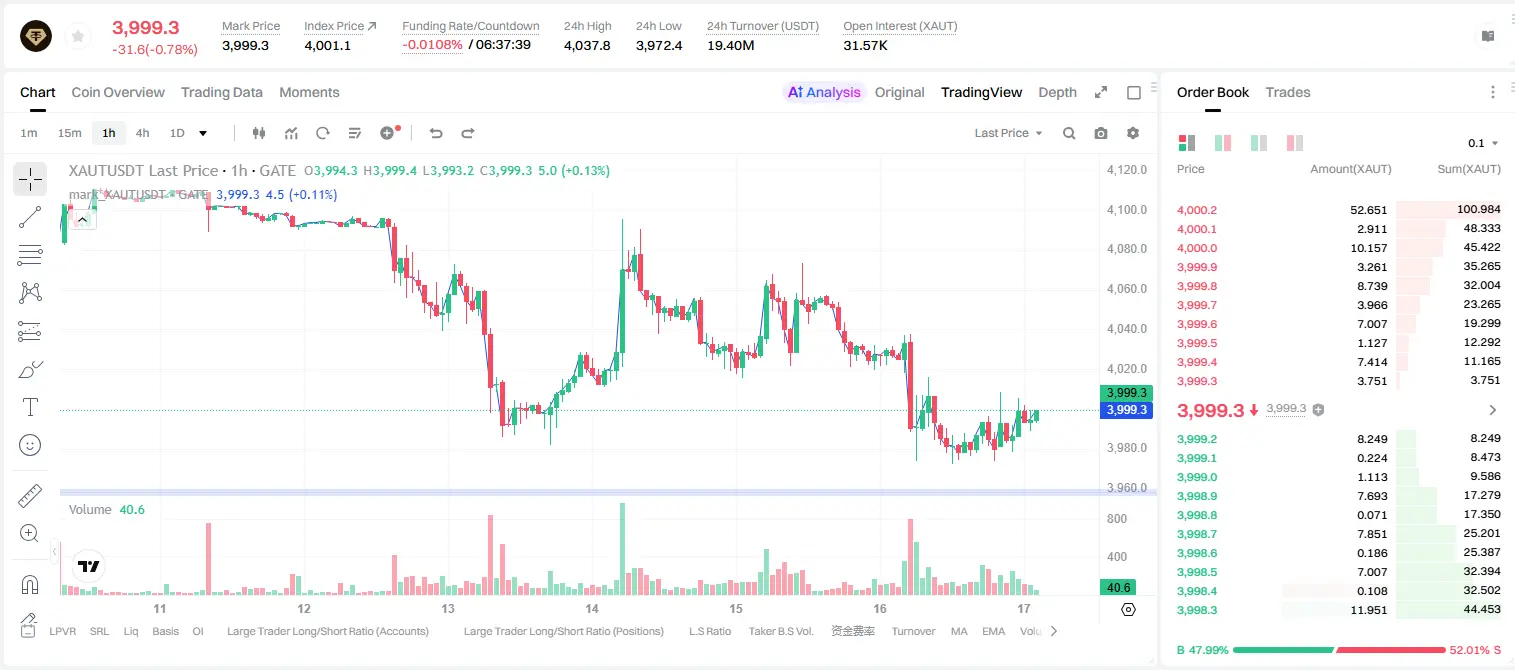Screen dimensions: 1515x670
Task: Expand the timeframe interval dropdown arrow
Action: [203, 133]
